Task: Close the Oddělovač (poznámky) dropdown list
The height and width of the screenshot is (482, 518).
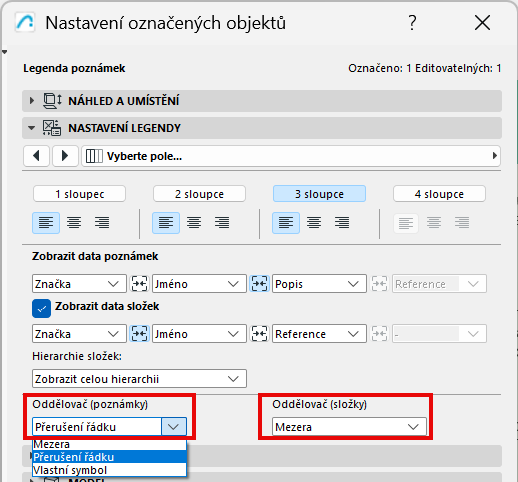Action: coord(174,427)
